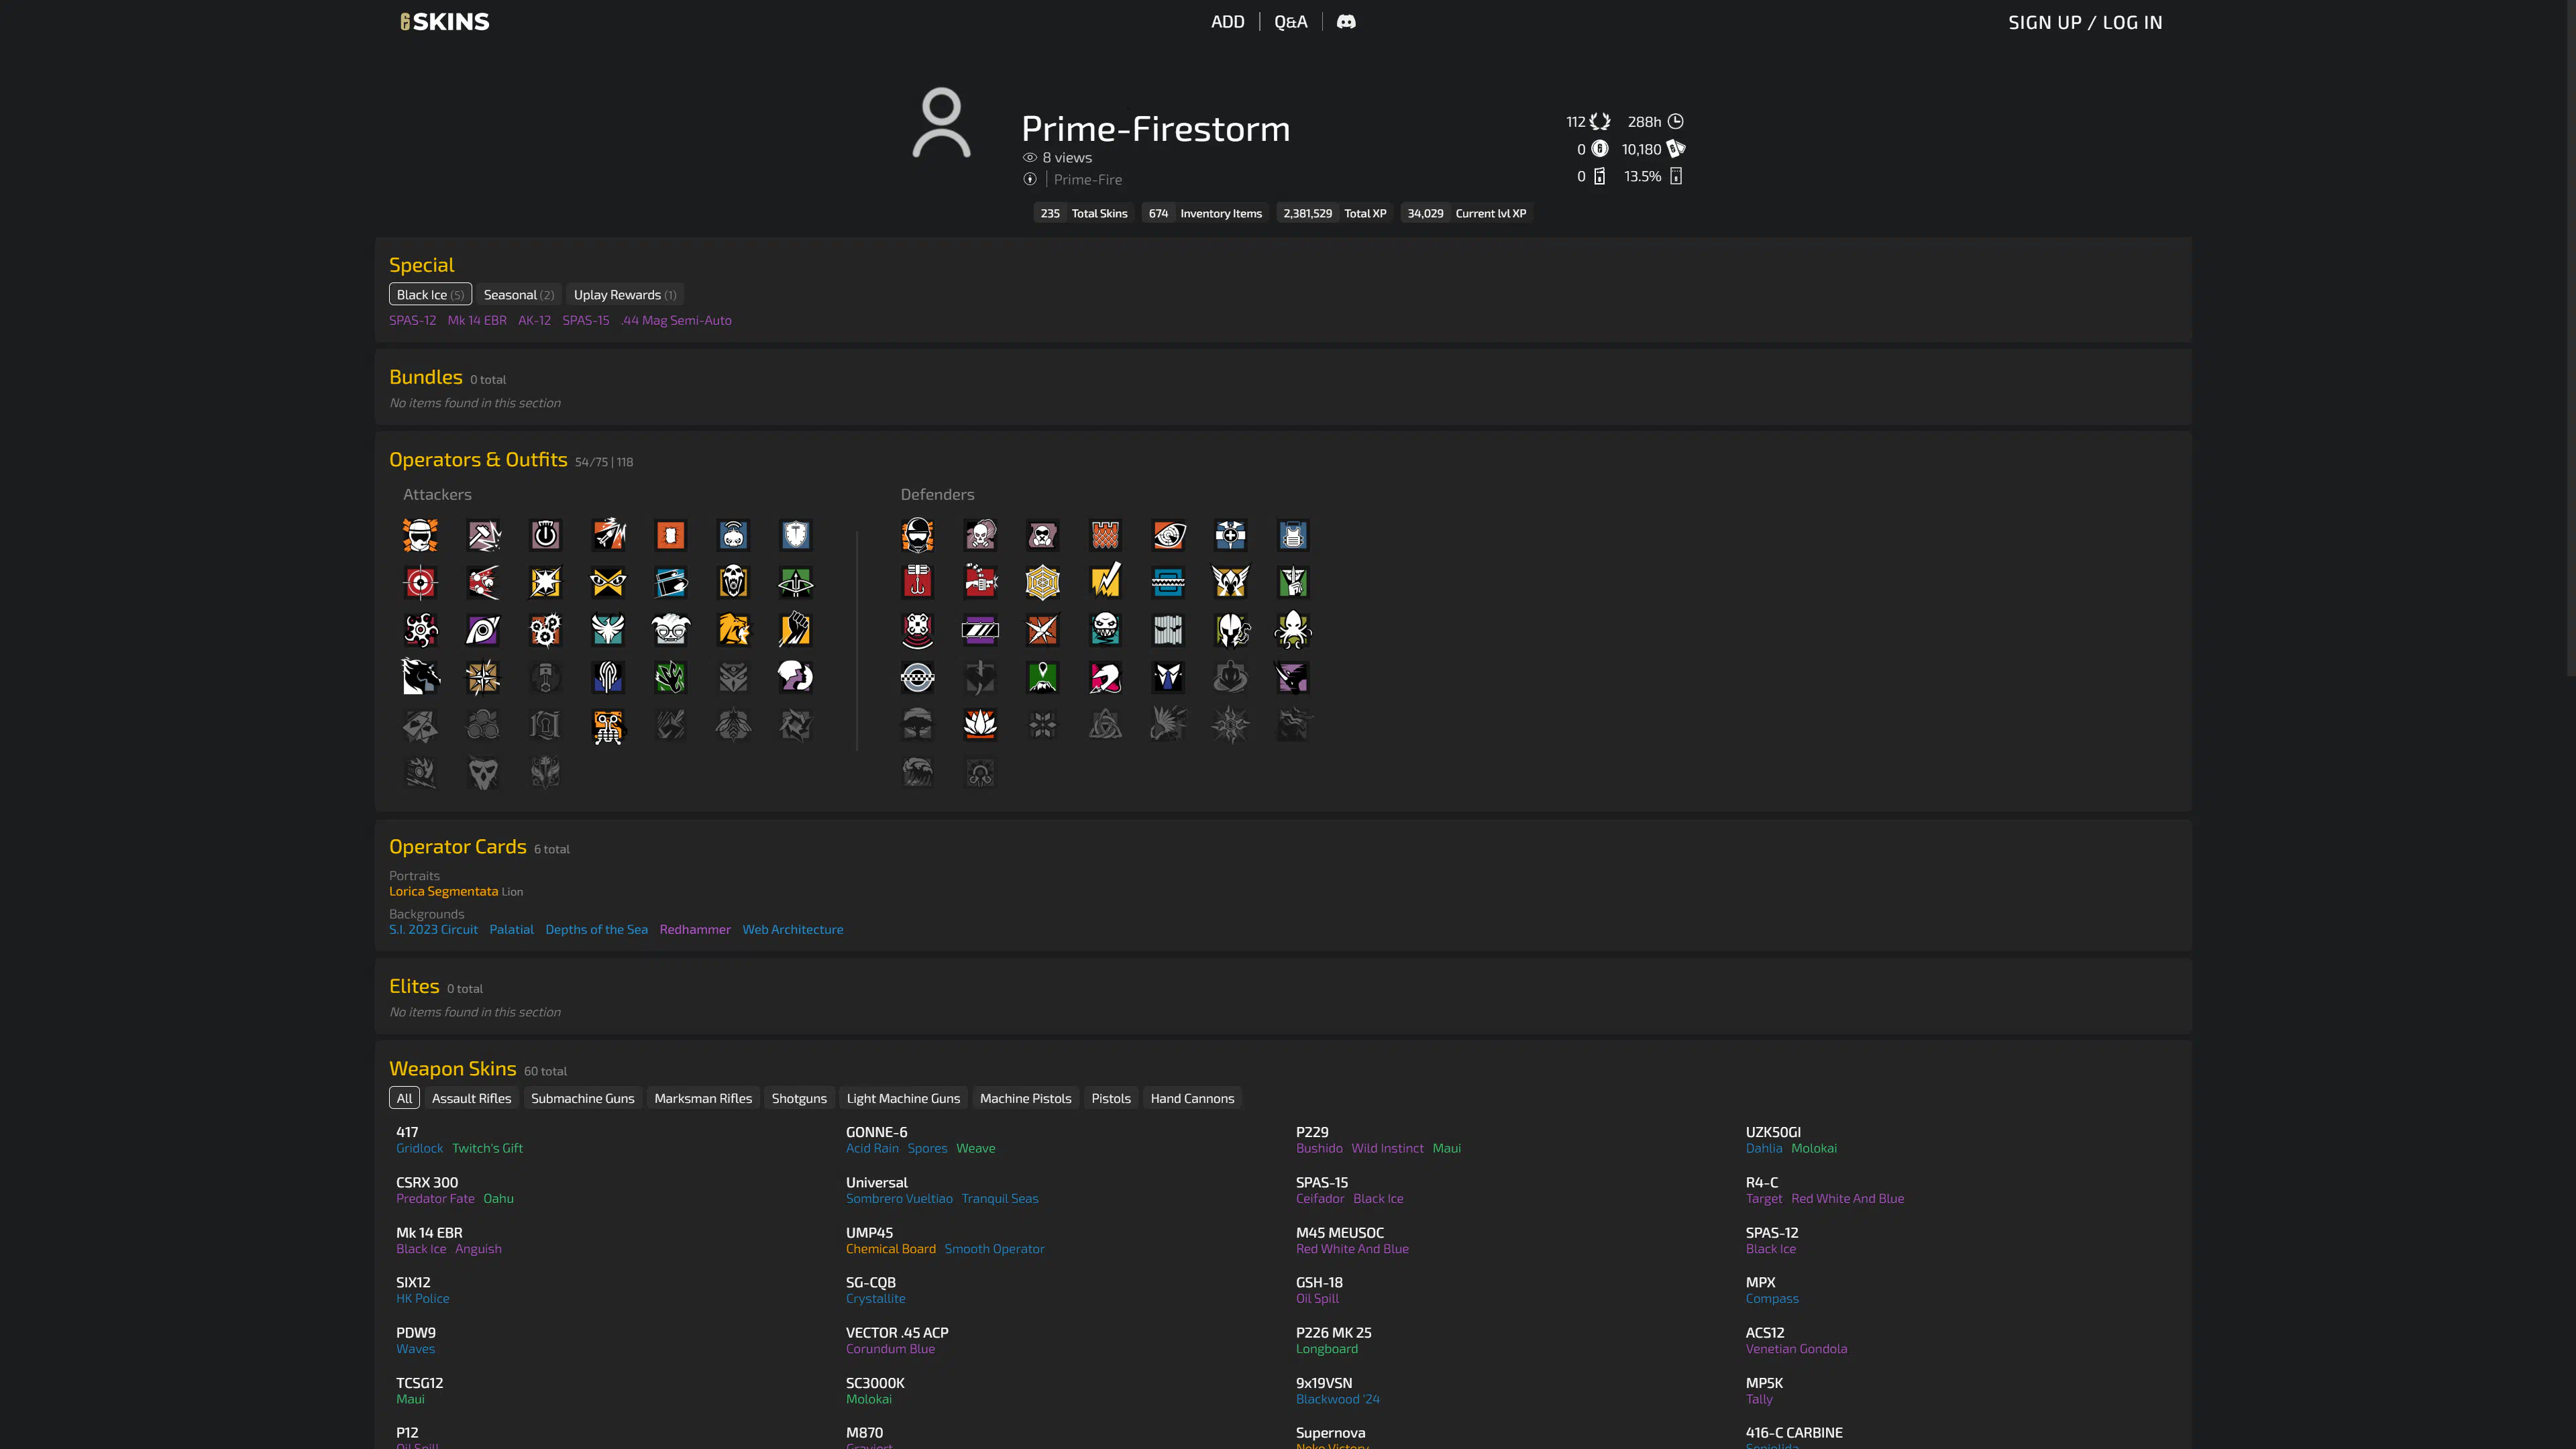The width and height of the screenshot is (2576, 1449).
Task: Select the Warden suit and tie icon
Action: pyautogui.click(x=1168, y=677)
